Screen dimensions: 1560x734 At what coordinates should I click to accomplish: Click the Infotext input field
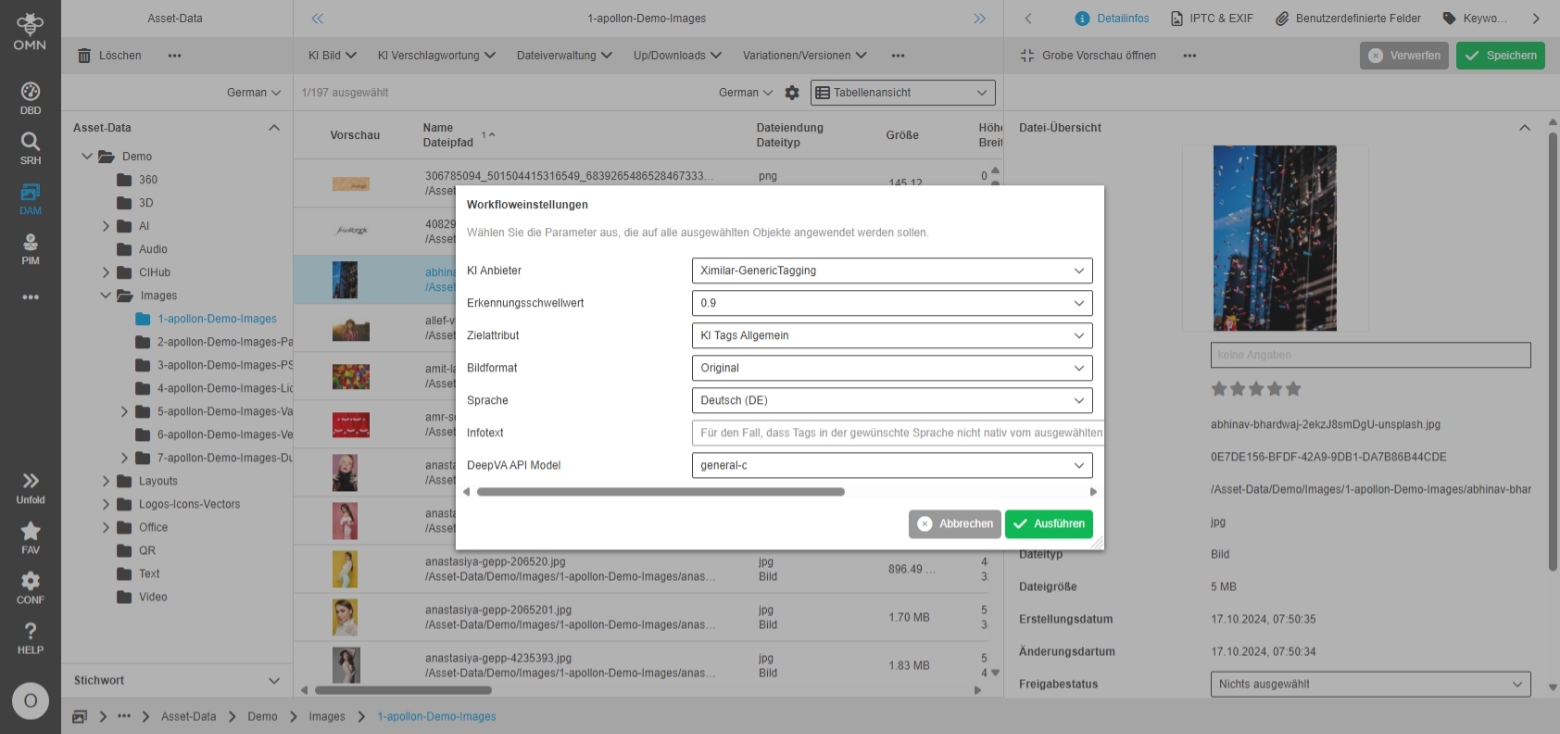[x=897, y=433]
